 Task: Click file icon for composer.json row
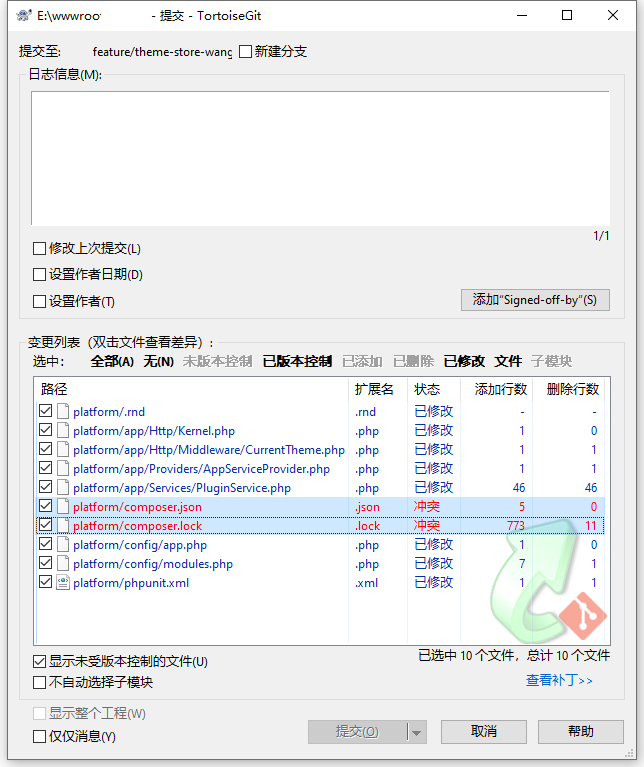(63, 506)
